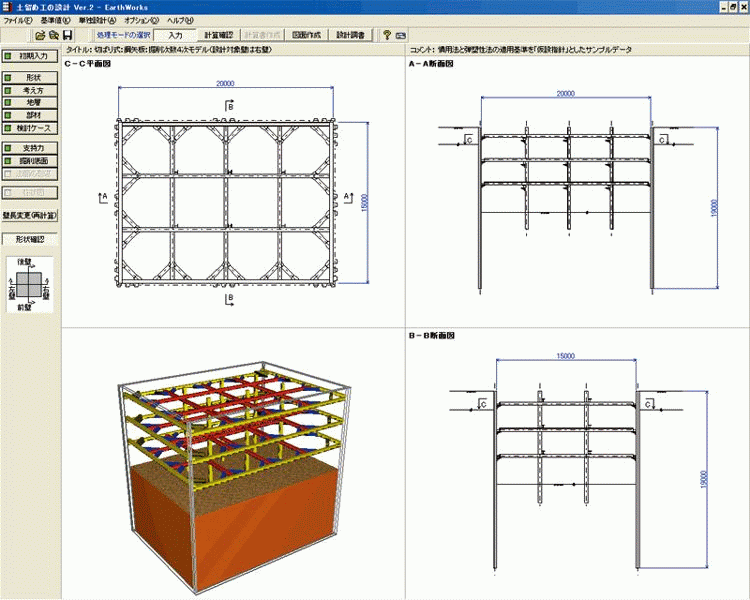Click the wall direction diagram thumbnail
Viewport: 750px width, 600px height.
coord(29,283)
